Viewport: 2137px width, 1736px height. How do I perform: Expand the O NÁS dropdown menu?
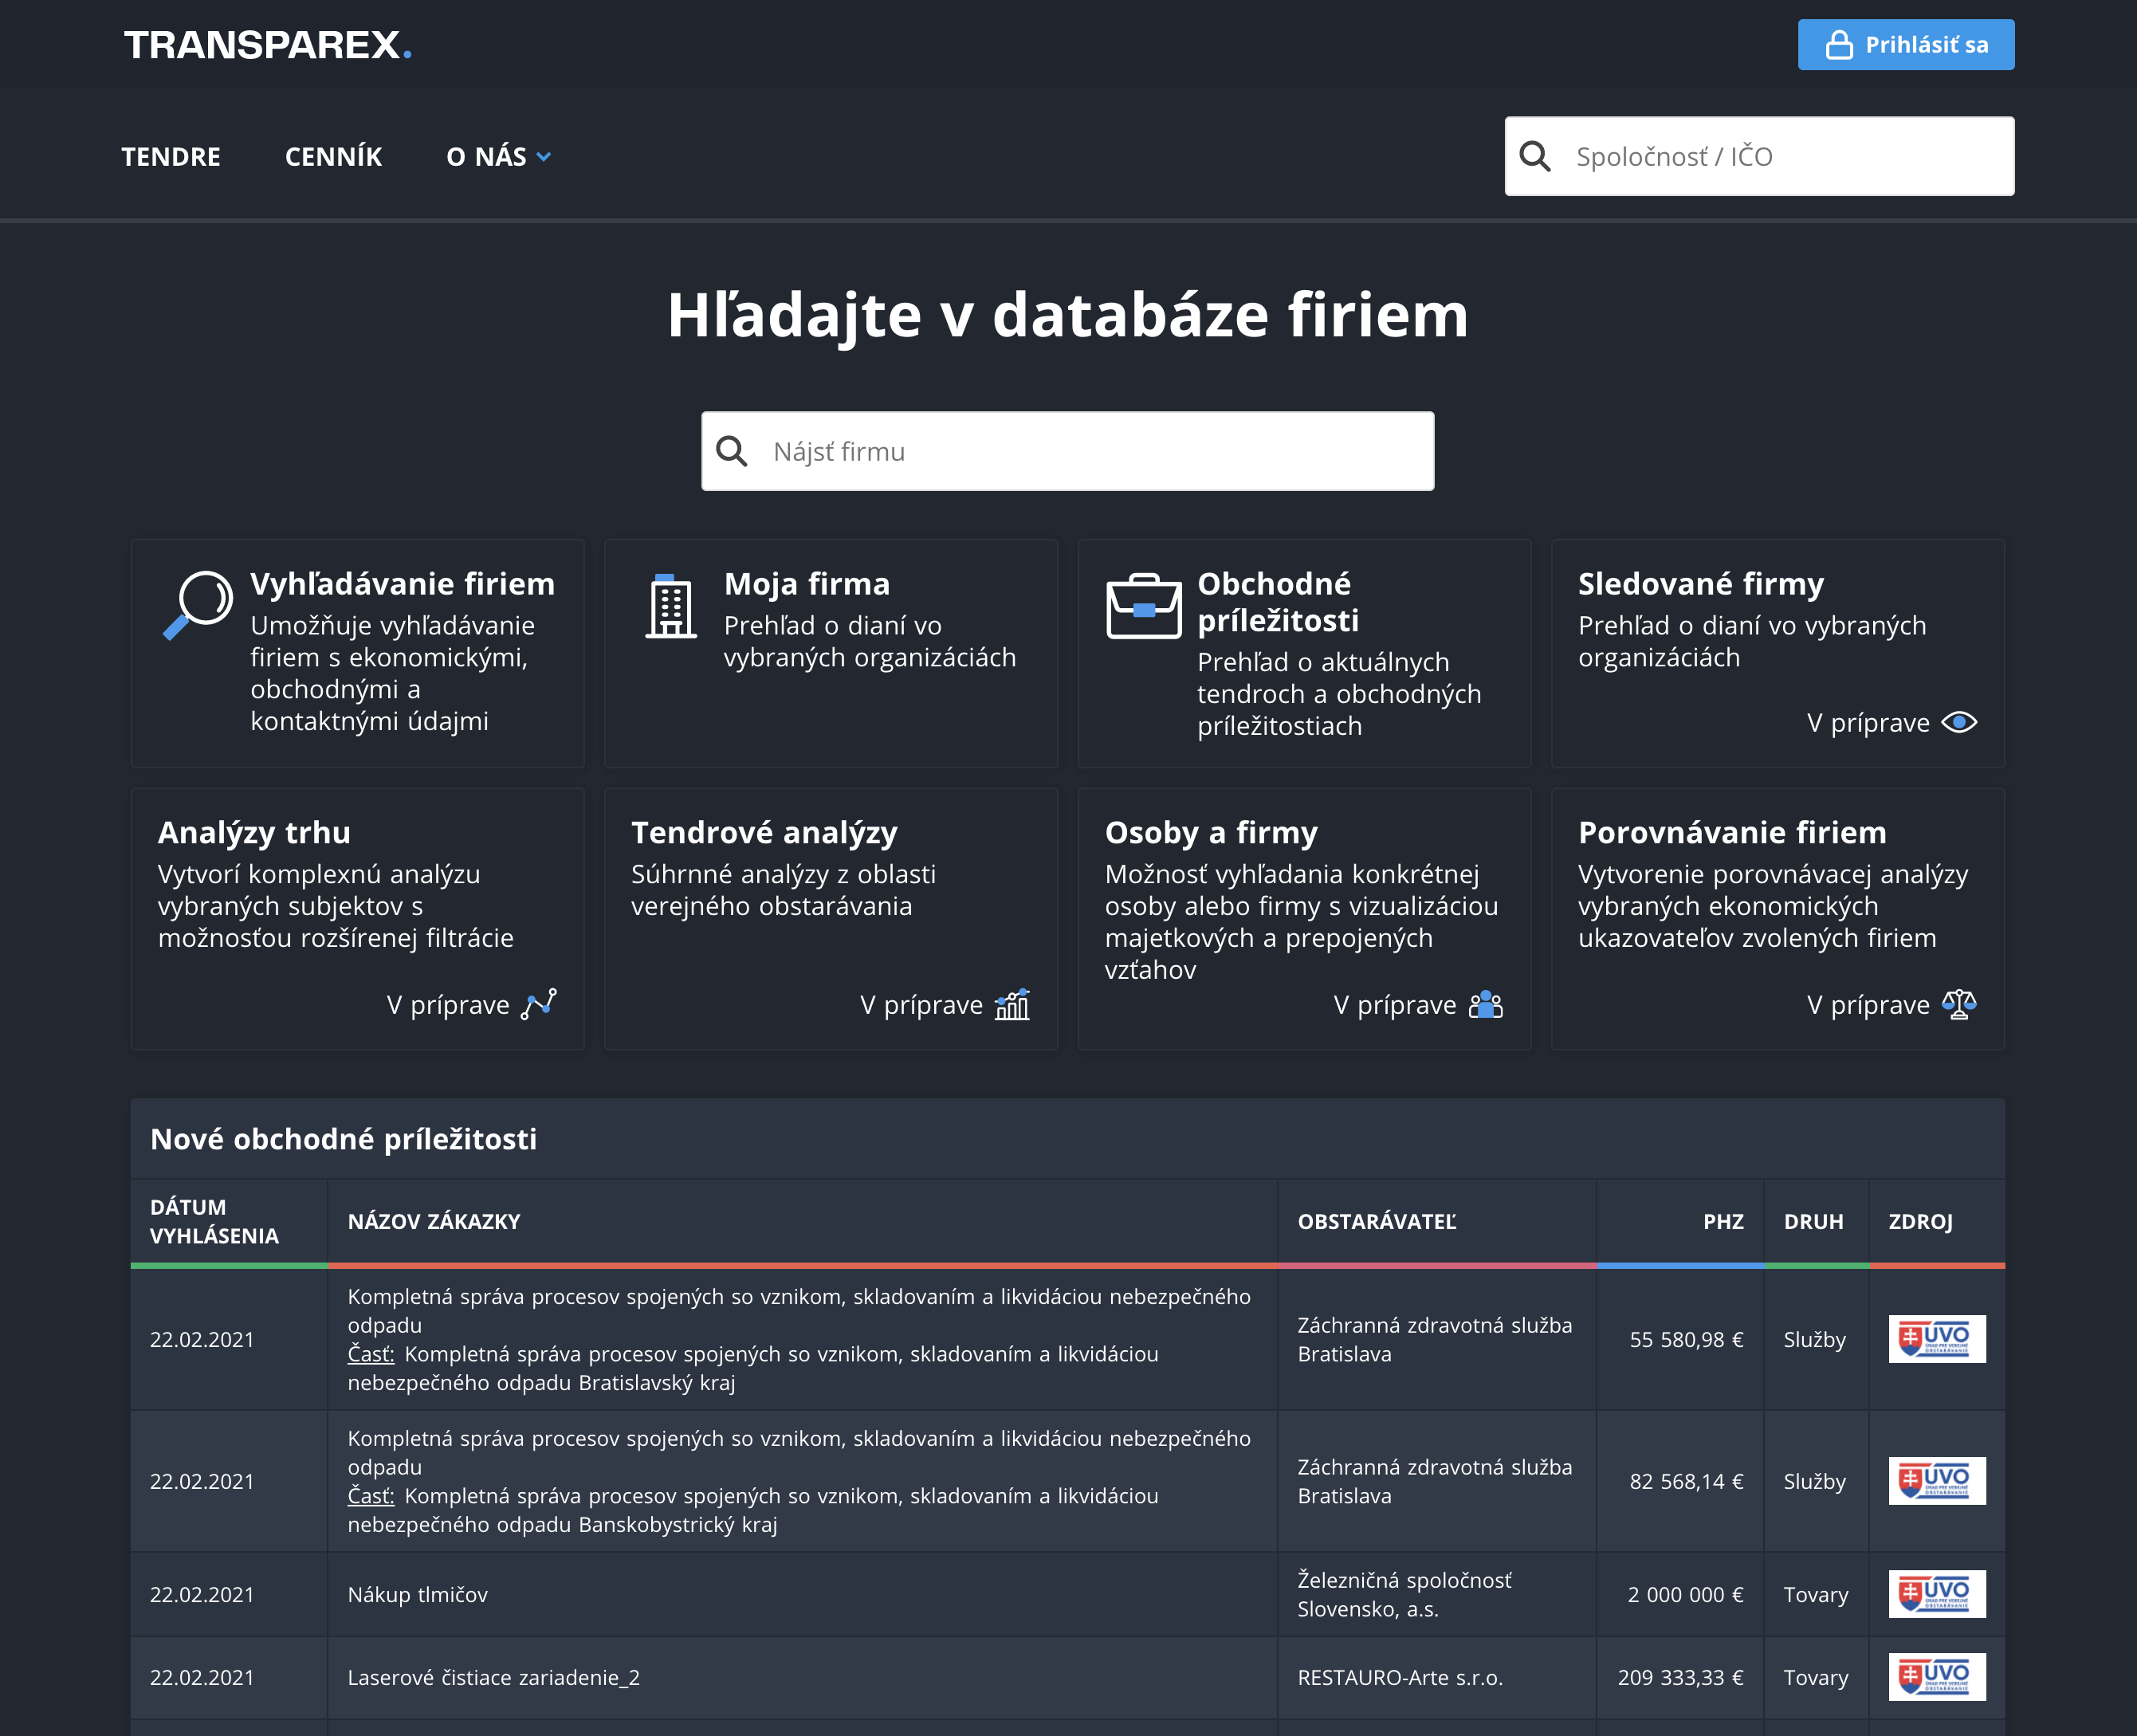498,157
